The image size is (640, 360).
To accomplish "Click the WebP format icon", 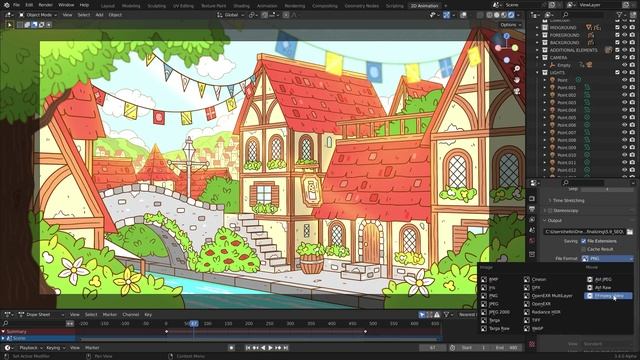I will (527, 328).
